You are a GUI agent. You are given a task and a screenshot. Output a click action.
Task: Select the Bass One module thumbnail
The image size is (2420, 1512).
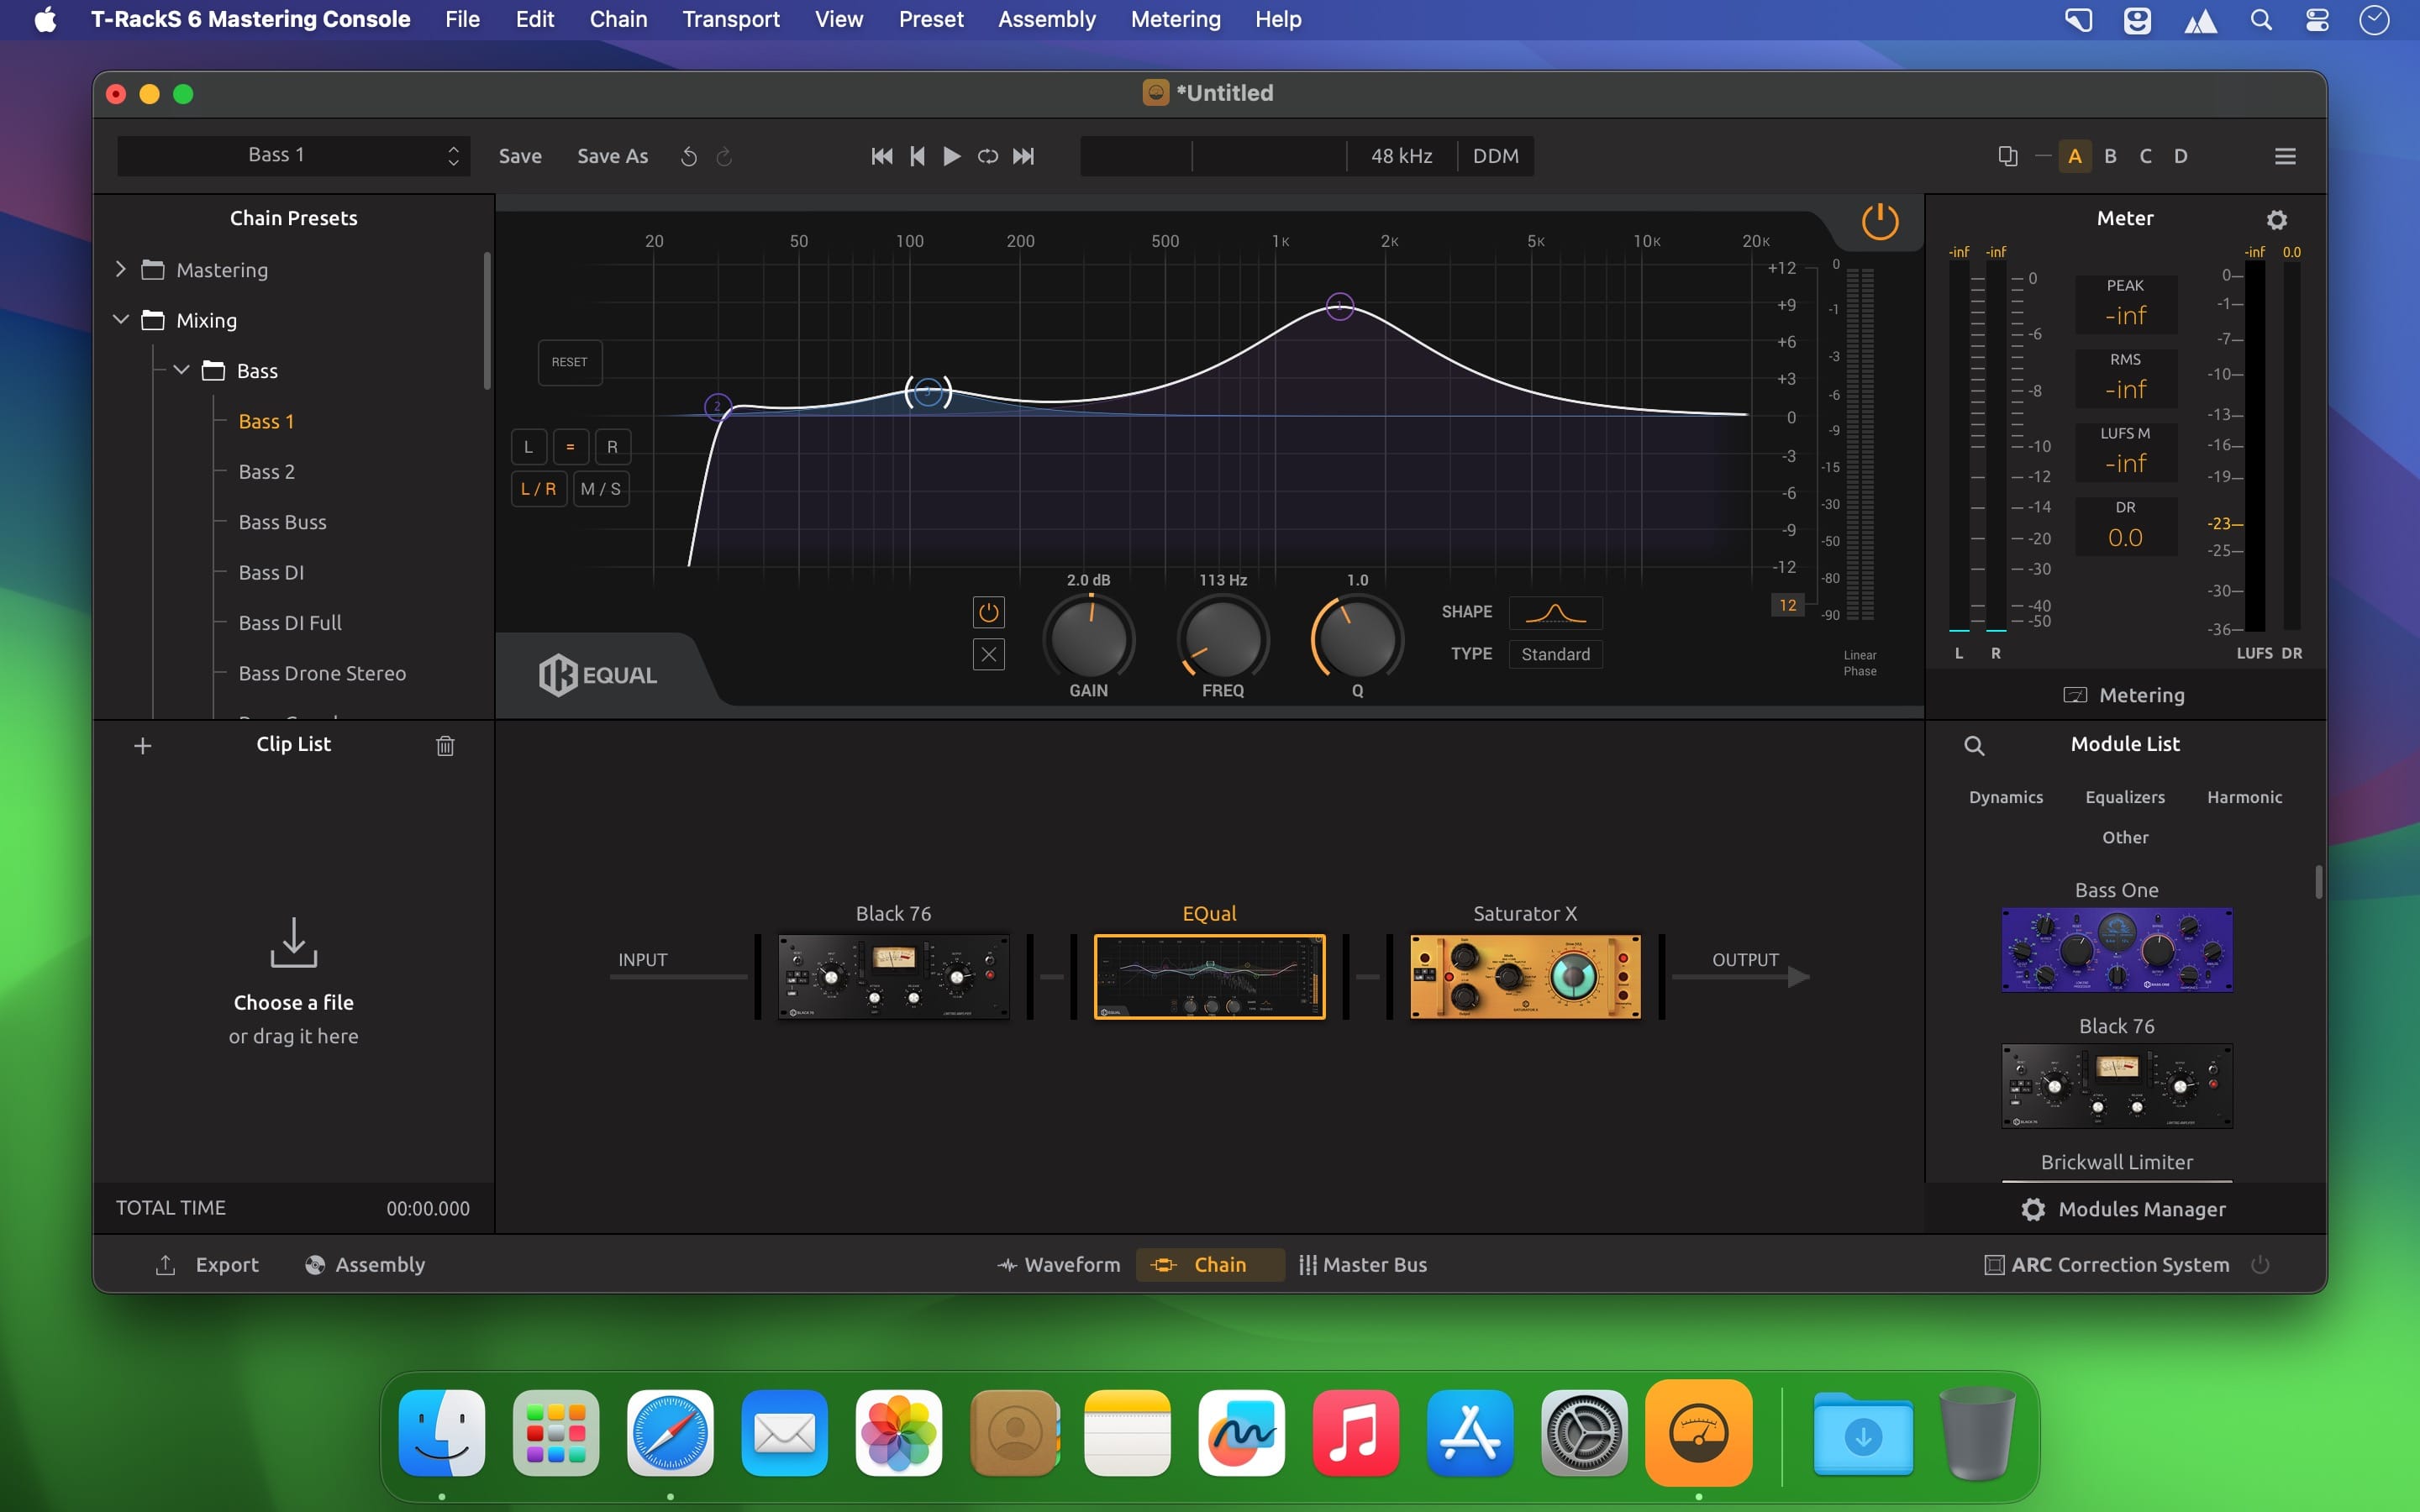click(x=2116, y=950)
